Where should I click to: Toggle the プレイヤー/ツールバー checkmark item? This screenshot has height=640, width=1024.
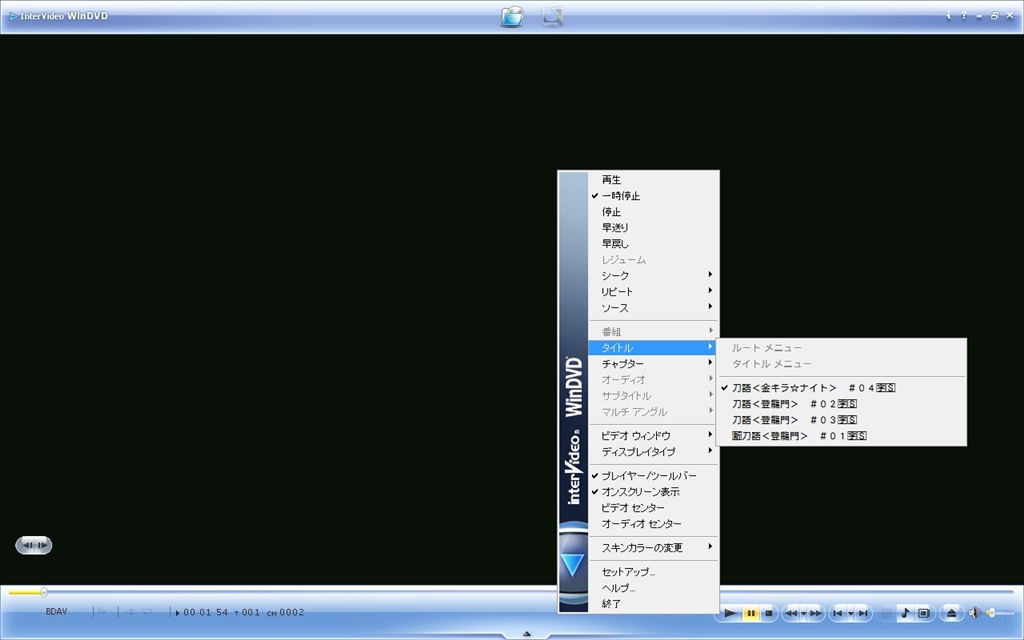click(653, 475)
